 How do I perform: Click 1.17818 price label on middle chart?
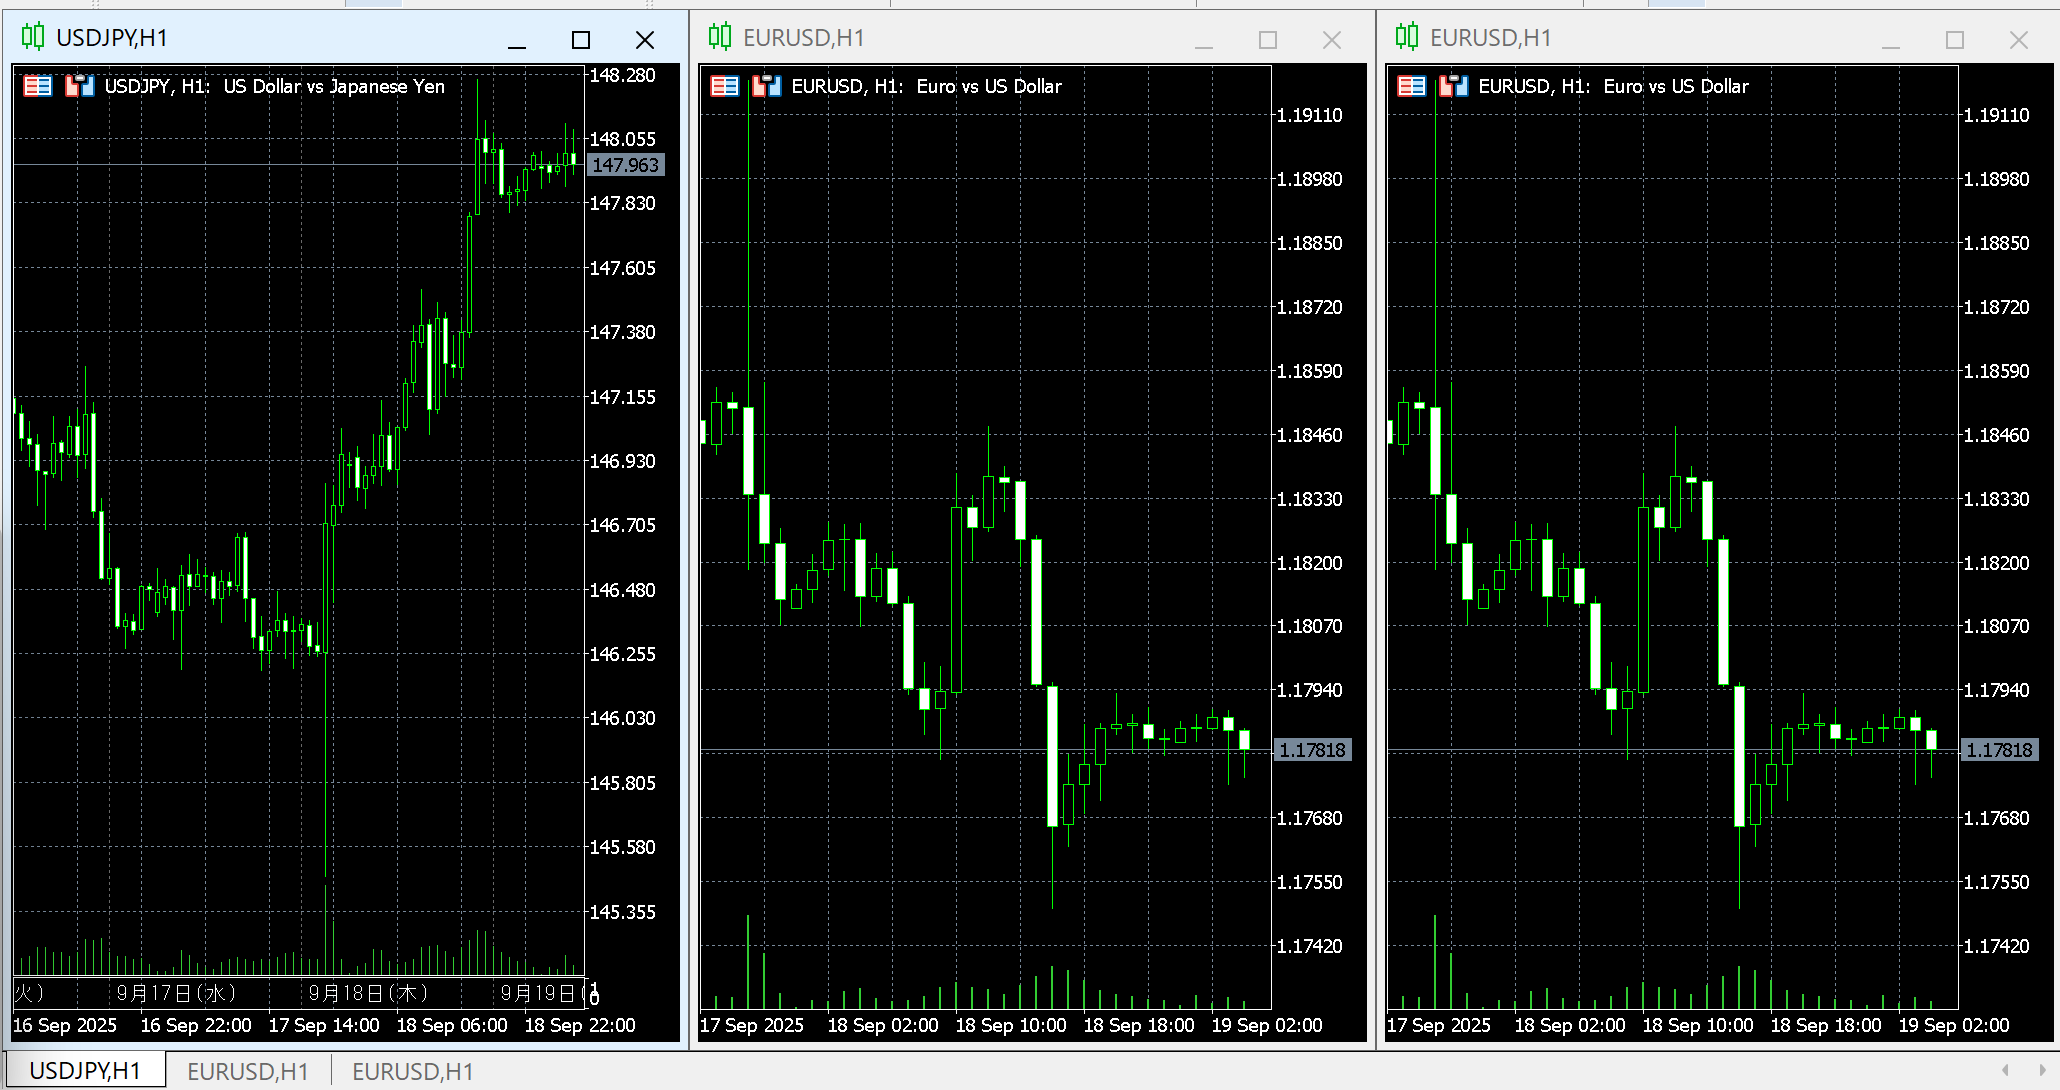click(x=1312, y=750)
